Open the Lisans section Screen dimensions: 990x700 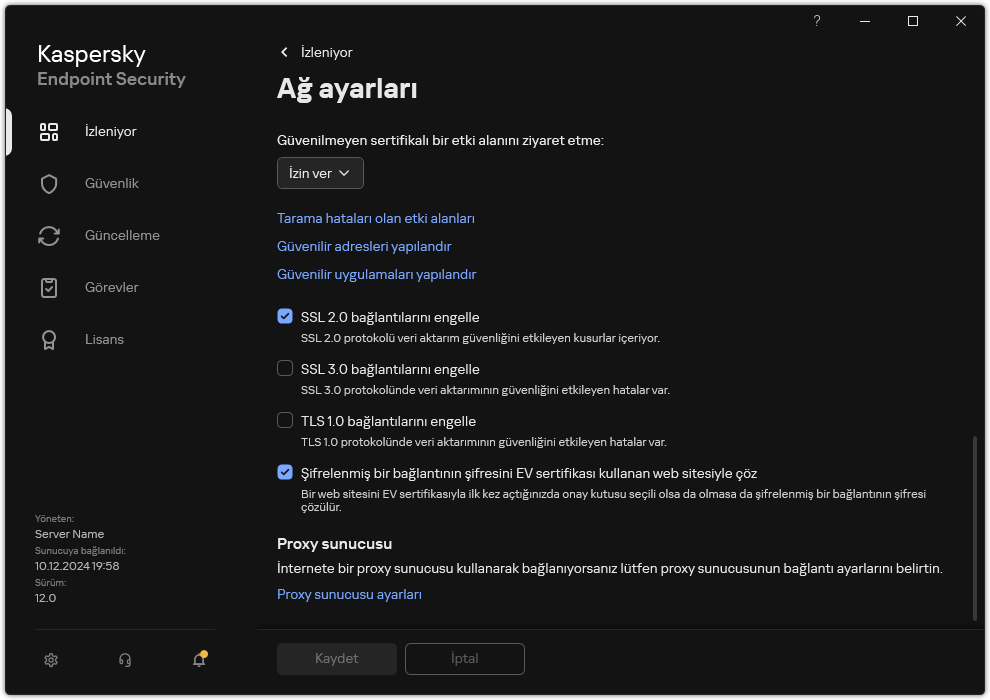coord(104,339)
